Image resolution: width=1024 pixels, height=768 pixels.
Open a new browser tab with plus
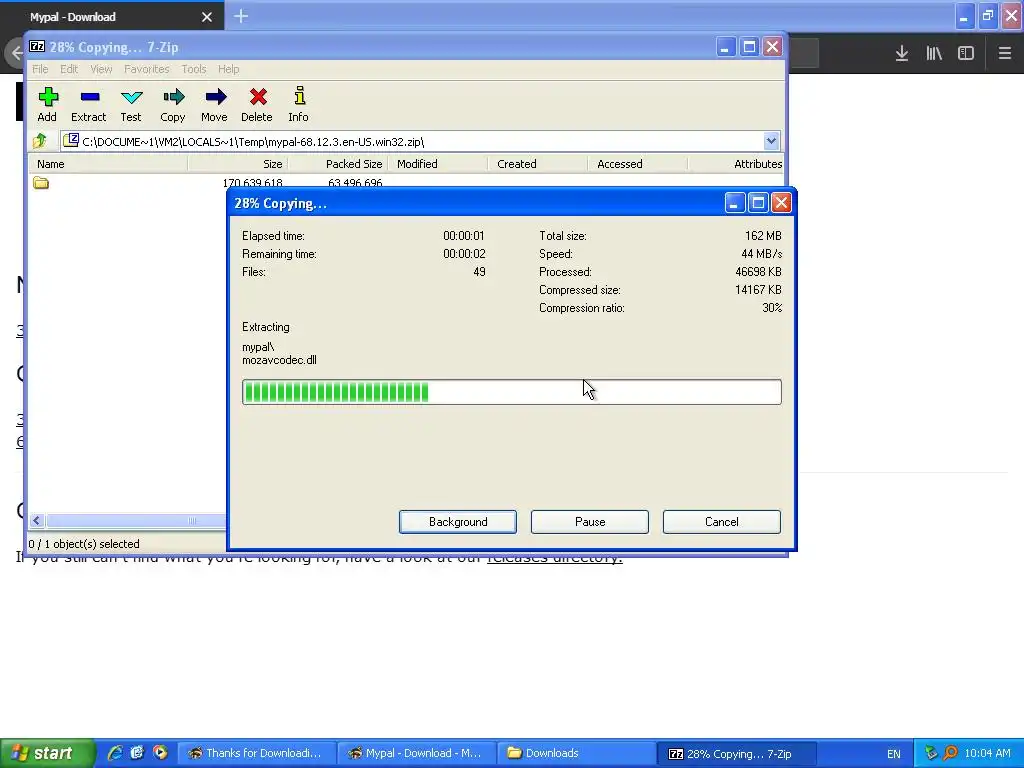pos(241,16)
